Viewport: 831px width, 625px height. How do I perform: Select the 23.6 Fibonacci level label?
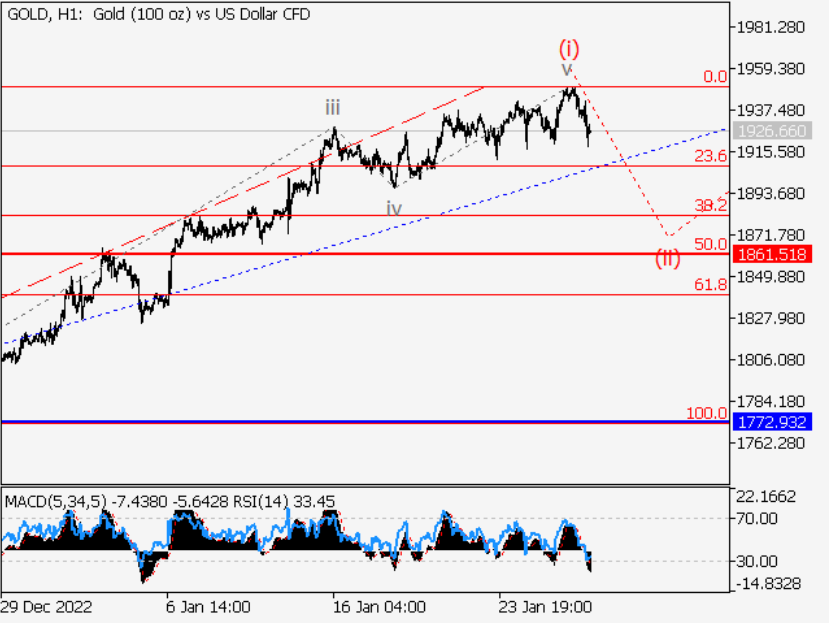click(711, 156)
